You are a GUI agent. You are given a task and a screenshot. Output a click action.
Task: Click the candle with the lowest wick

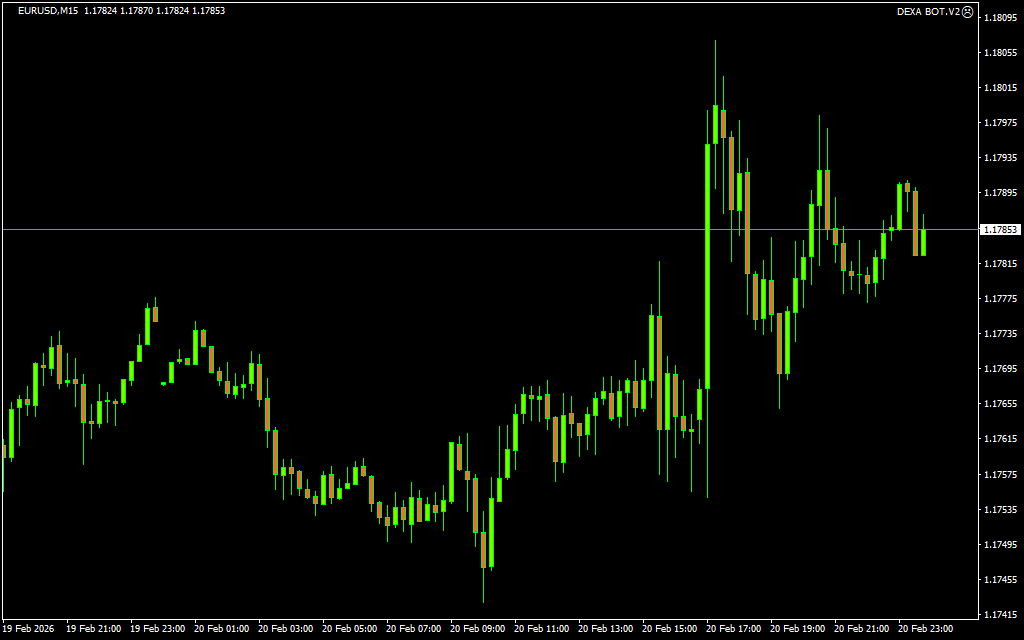point(484,550)
